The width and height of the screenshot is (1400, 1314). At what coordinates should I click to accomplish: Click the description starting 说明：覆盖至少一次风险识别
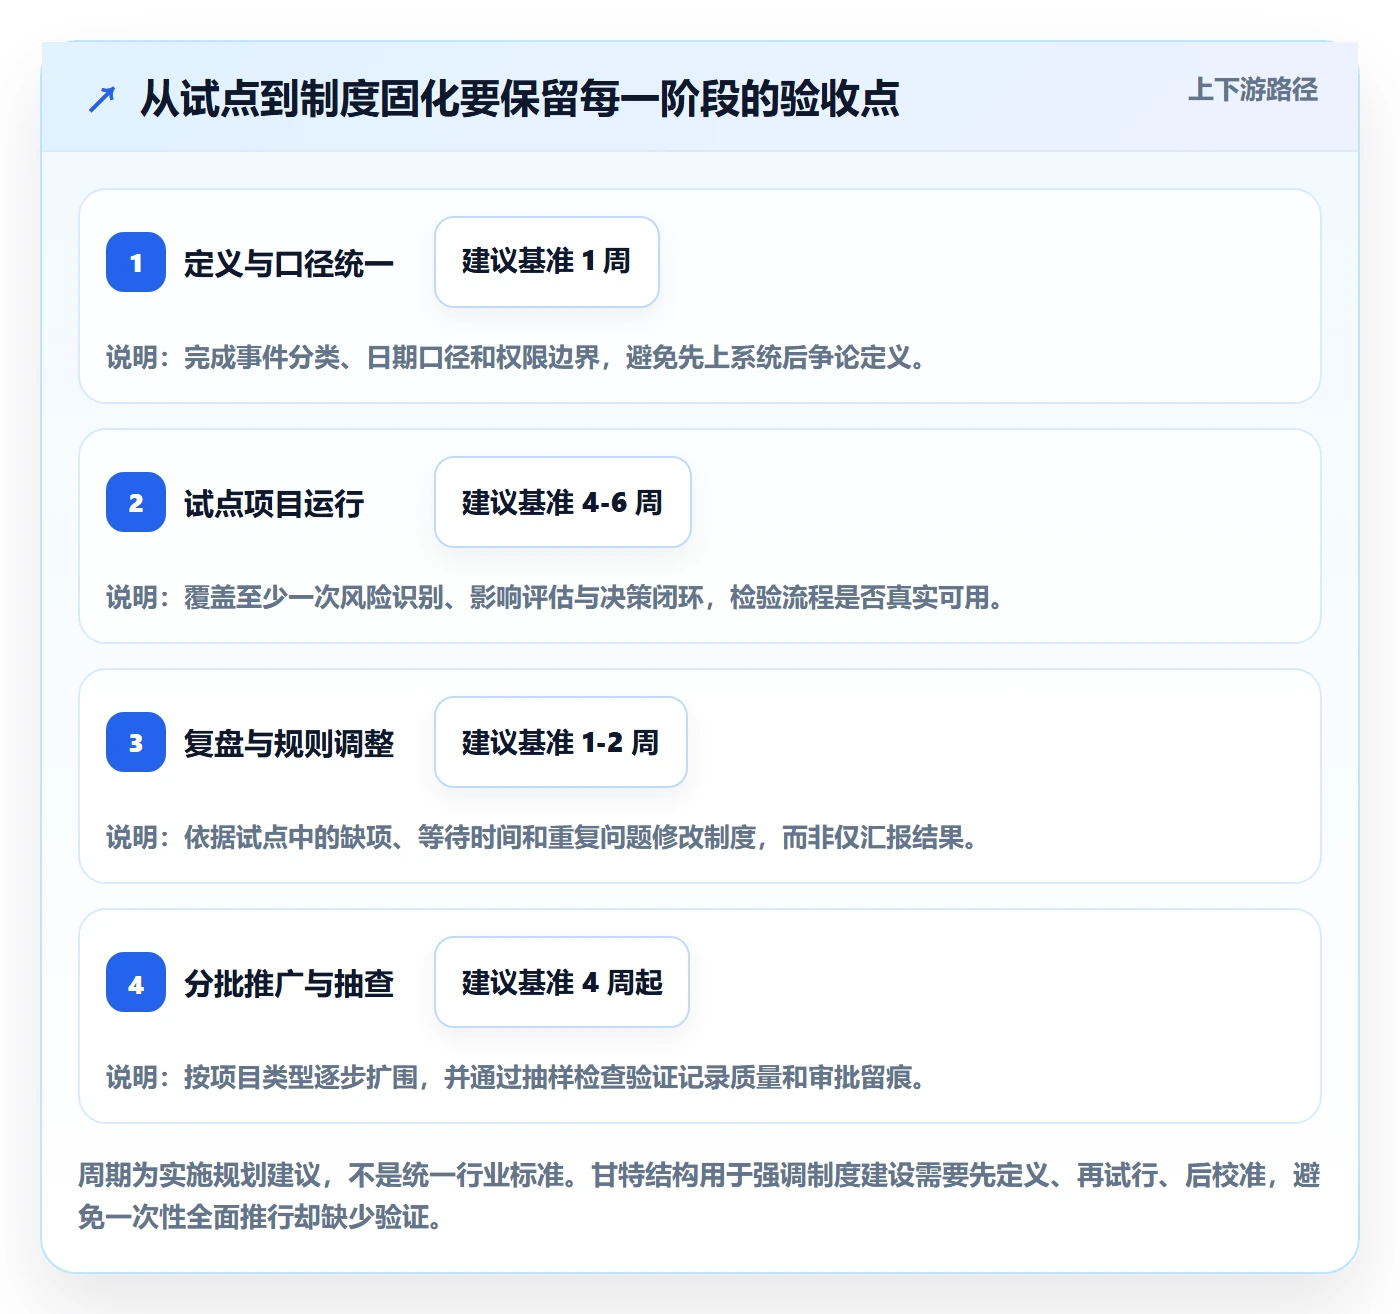point(555,597)
